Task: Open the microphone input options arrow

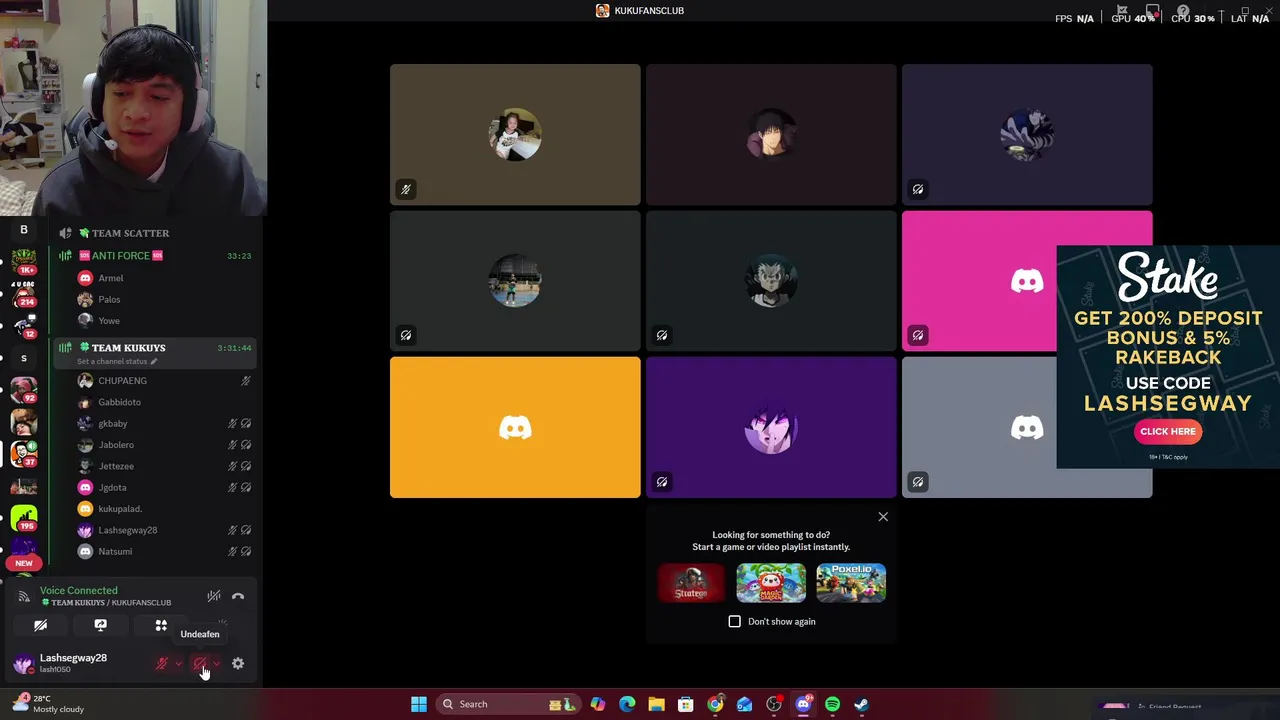Action: point(179,663)
